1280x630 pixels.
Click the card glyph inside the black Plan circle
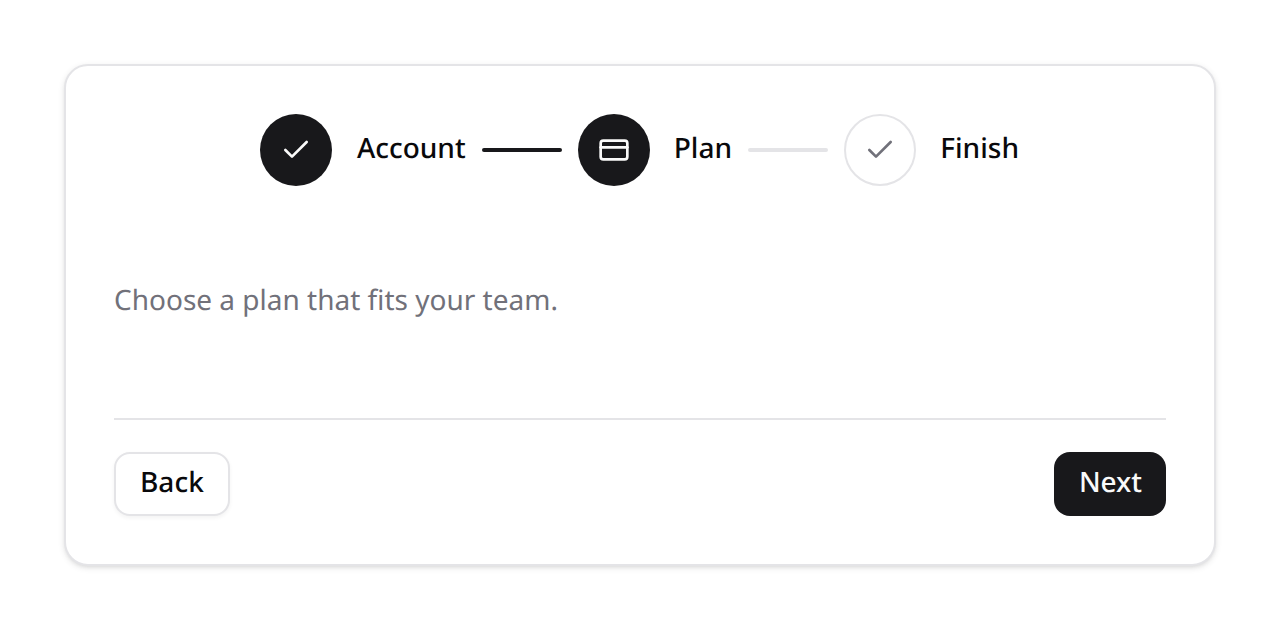pyautogui.click(x=614, y=150)
